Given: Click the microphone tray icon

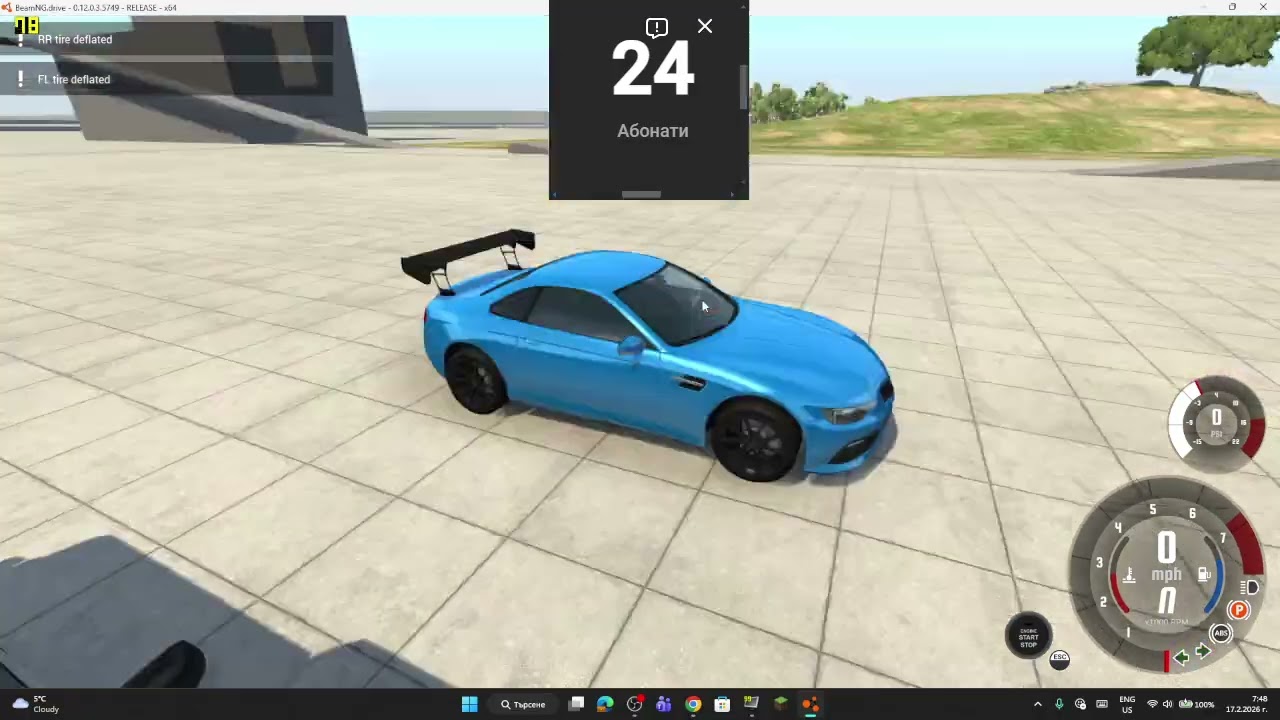Looking at the screenshot, I should [1059, 704].
